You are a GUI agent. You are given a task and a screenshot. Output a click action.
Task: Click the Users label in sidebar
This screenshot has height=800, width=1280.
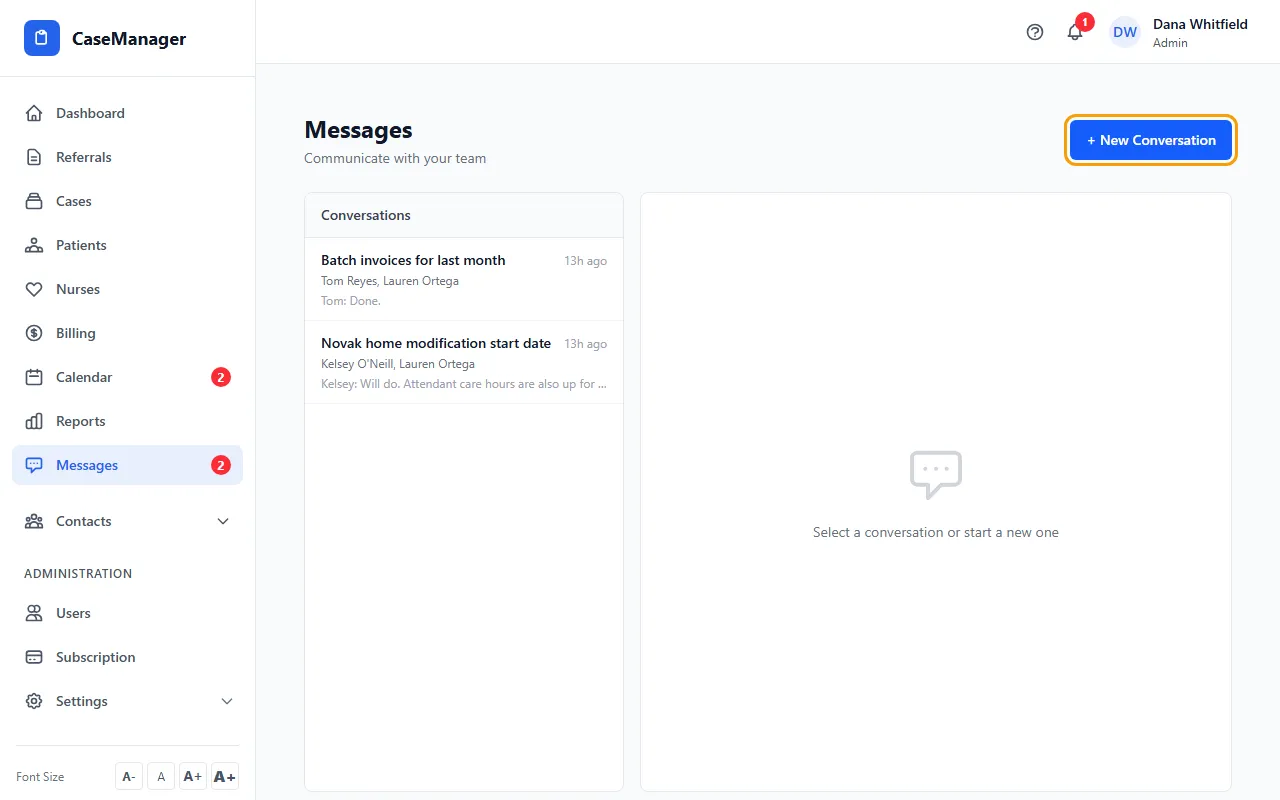tap(73, 613)
